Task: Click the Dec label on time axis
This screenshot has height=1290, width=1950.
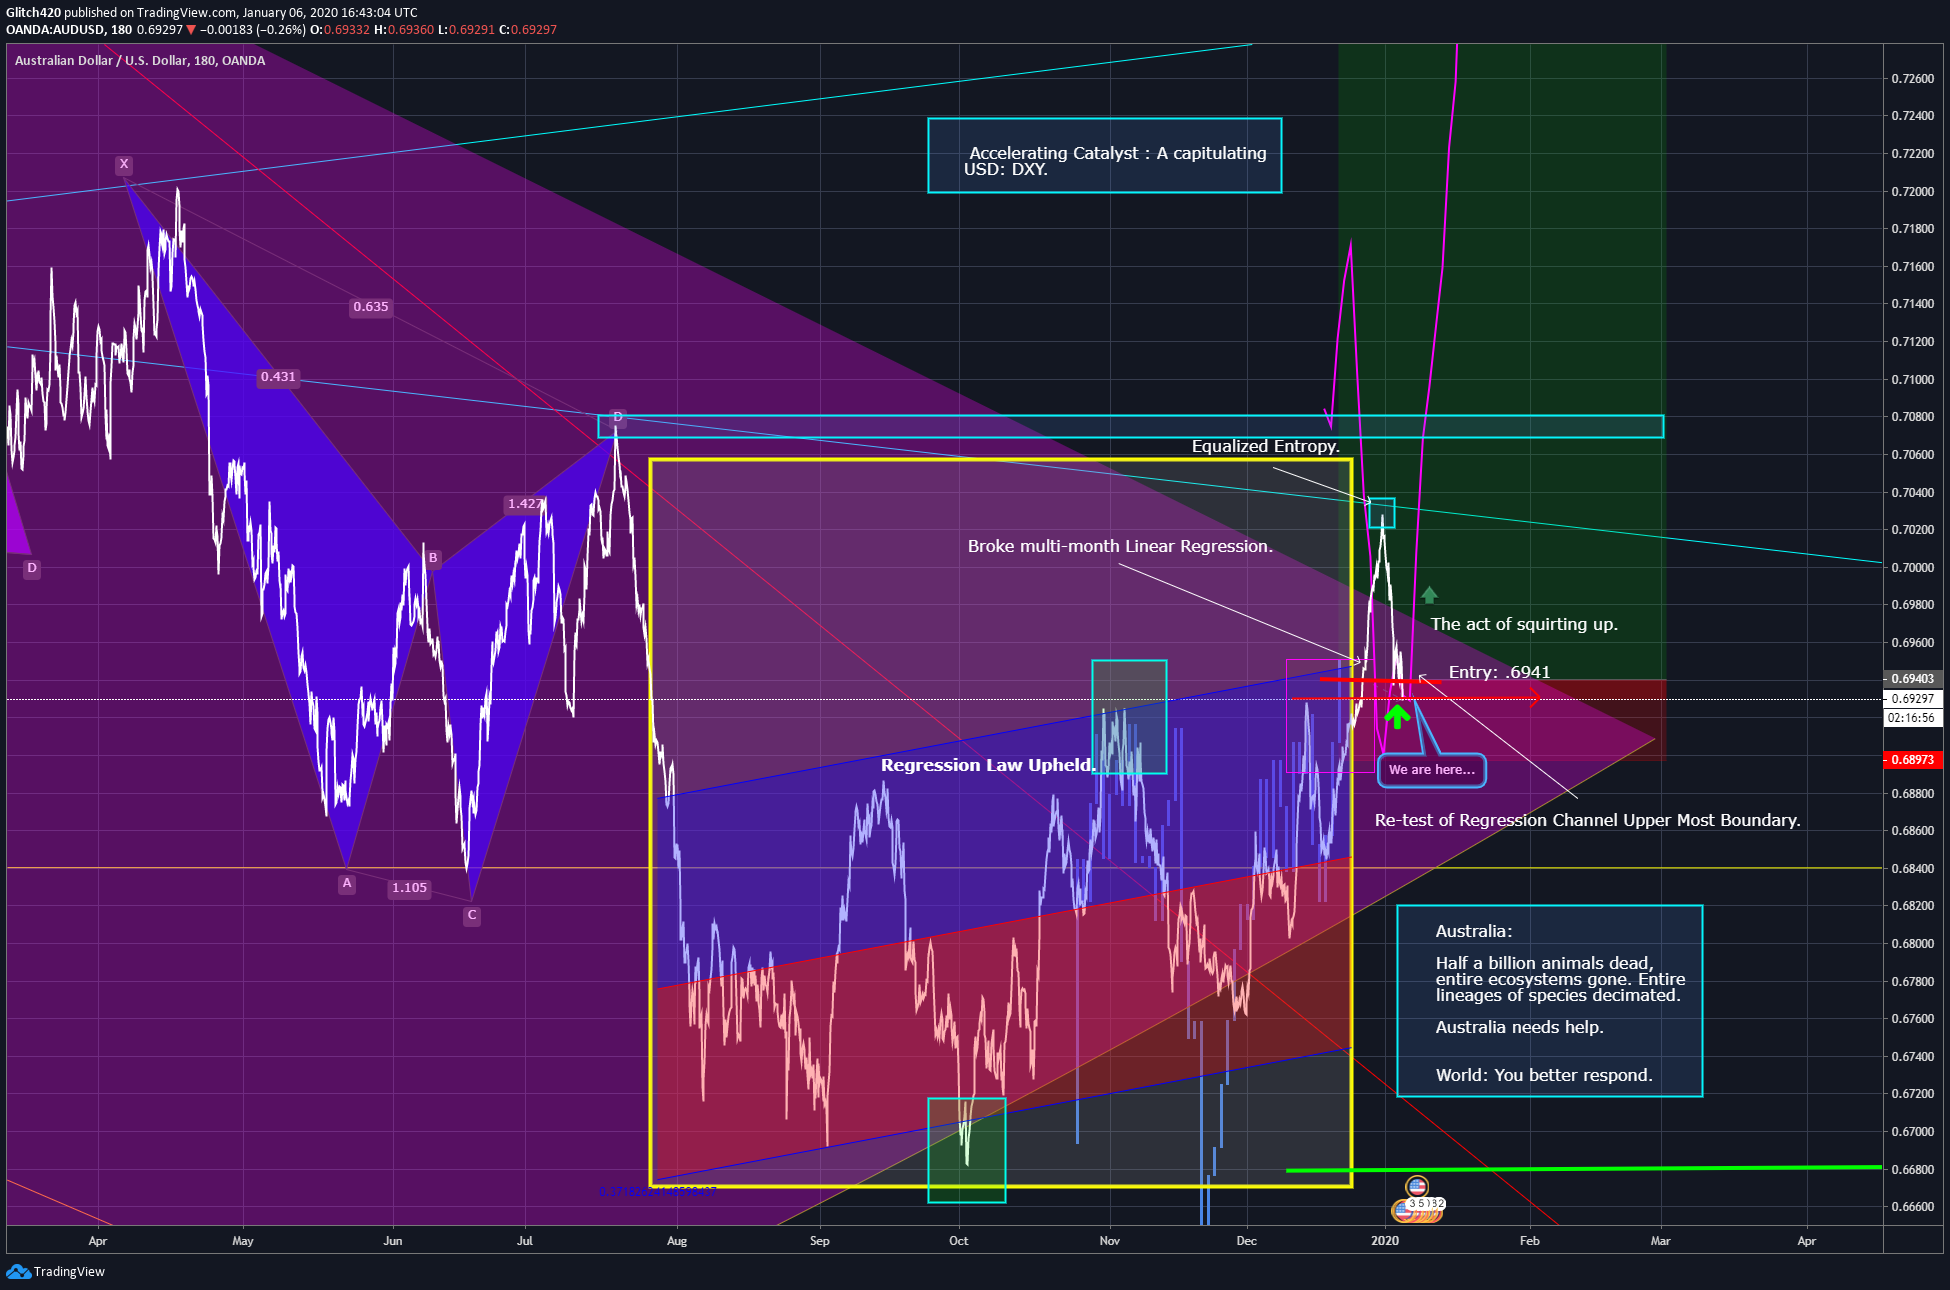Action: point(1246,1241)
